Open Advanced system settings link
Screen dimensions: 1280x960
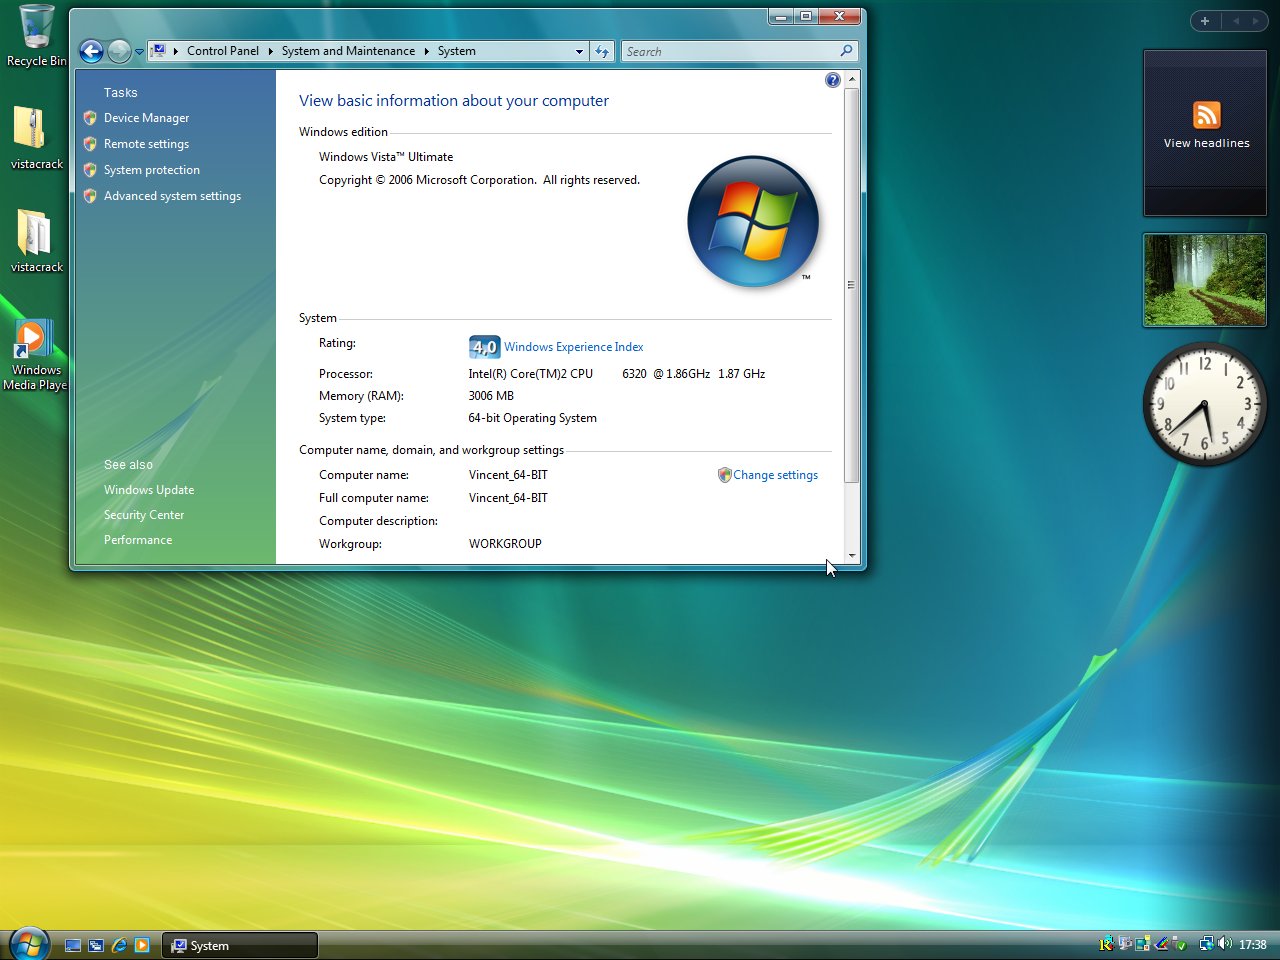pos(172,196)
